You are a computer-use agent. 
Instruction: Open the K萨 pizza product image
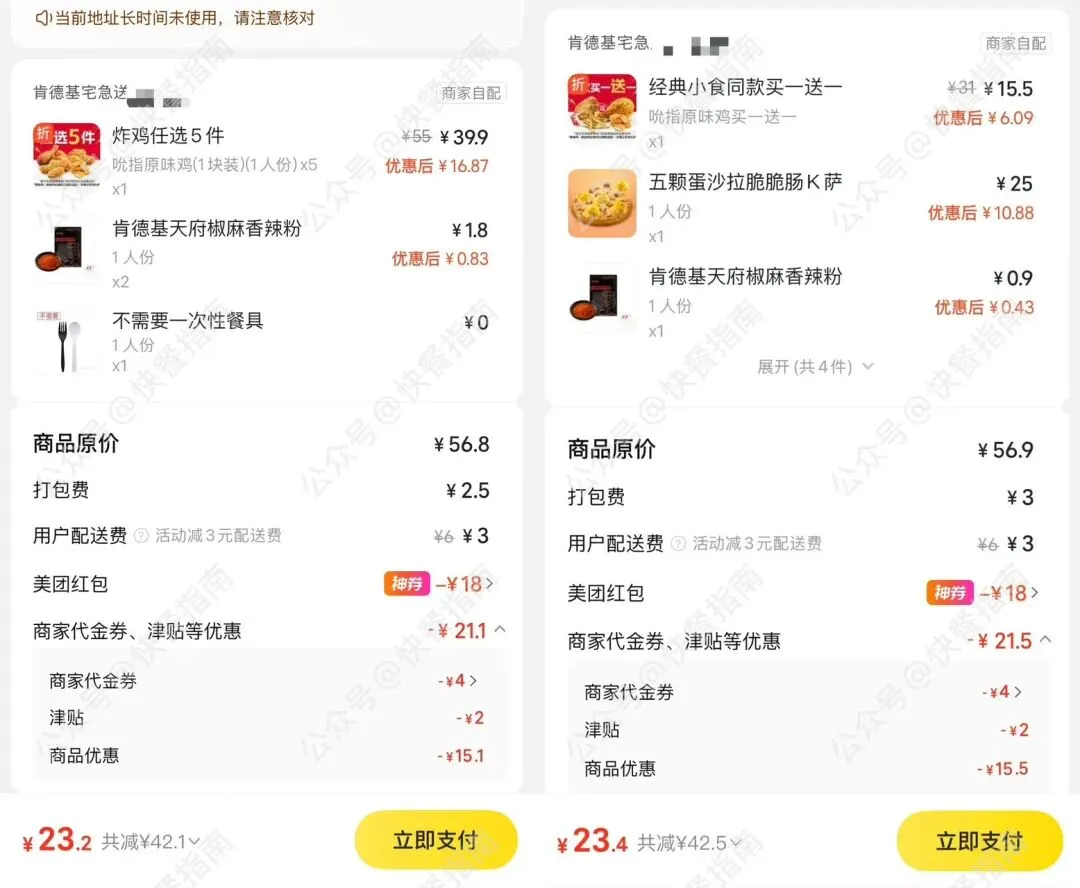602,203
